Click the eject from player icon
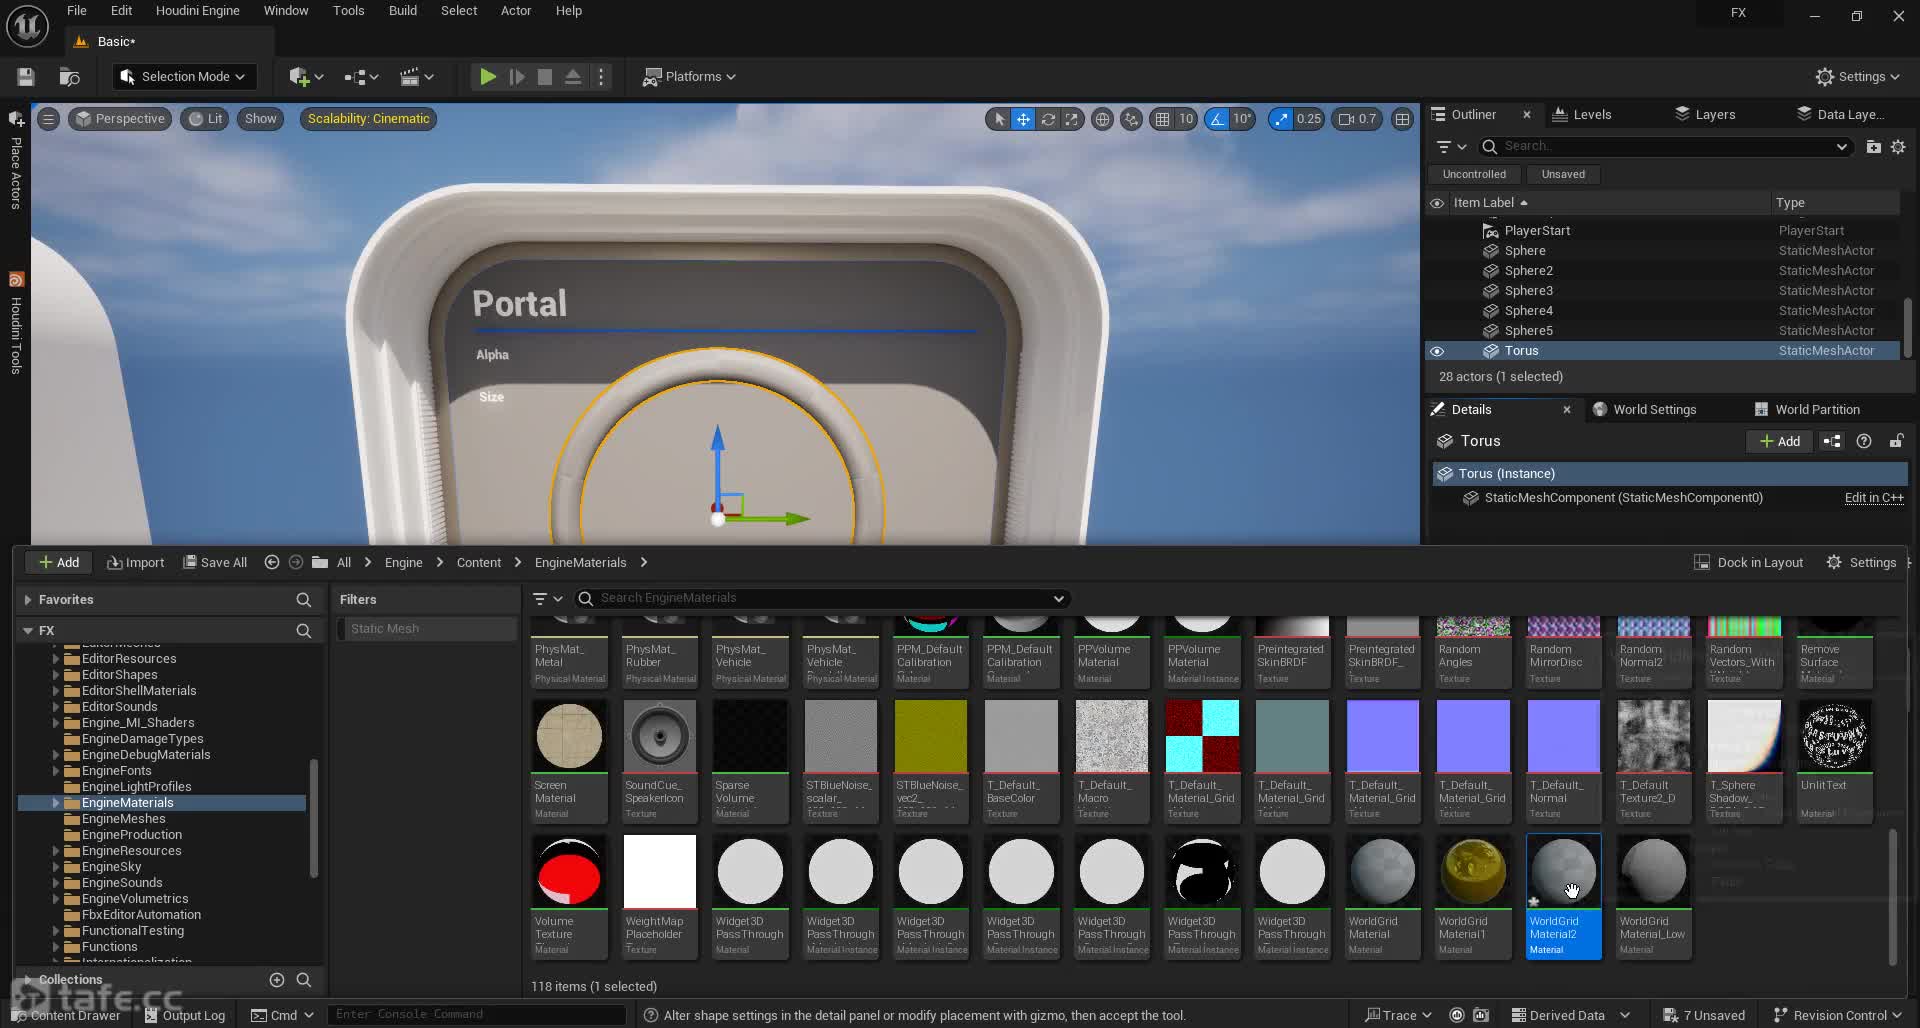 pos(573,77)
